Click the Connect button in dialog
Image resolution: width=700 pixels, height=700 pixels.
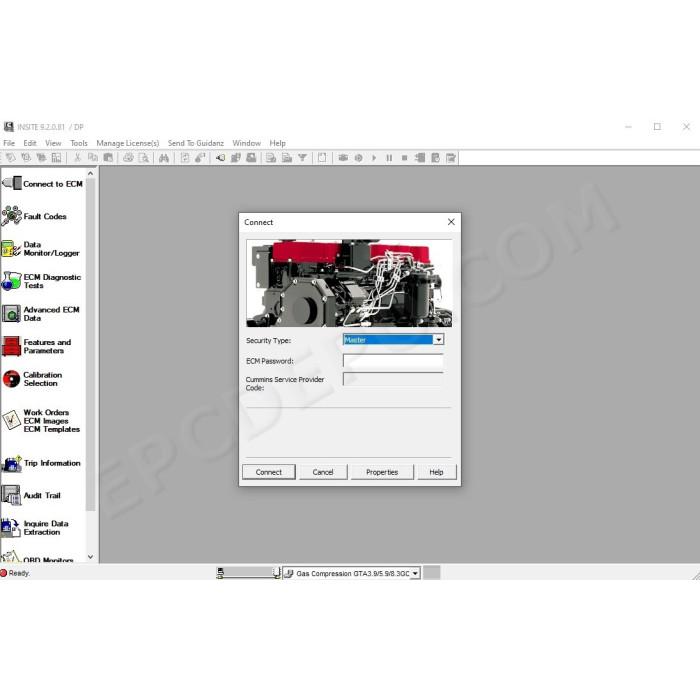point(269,472)
